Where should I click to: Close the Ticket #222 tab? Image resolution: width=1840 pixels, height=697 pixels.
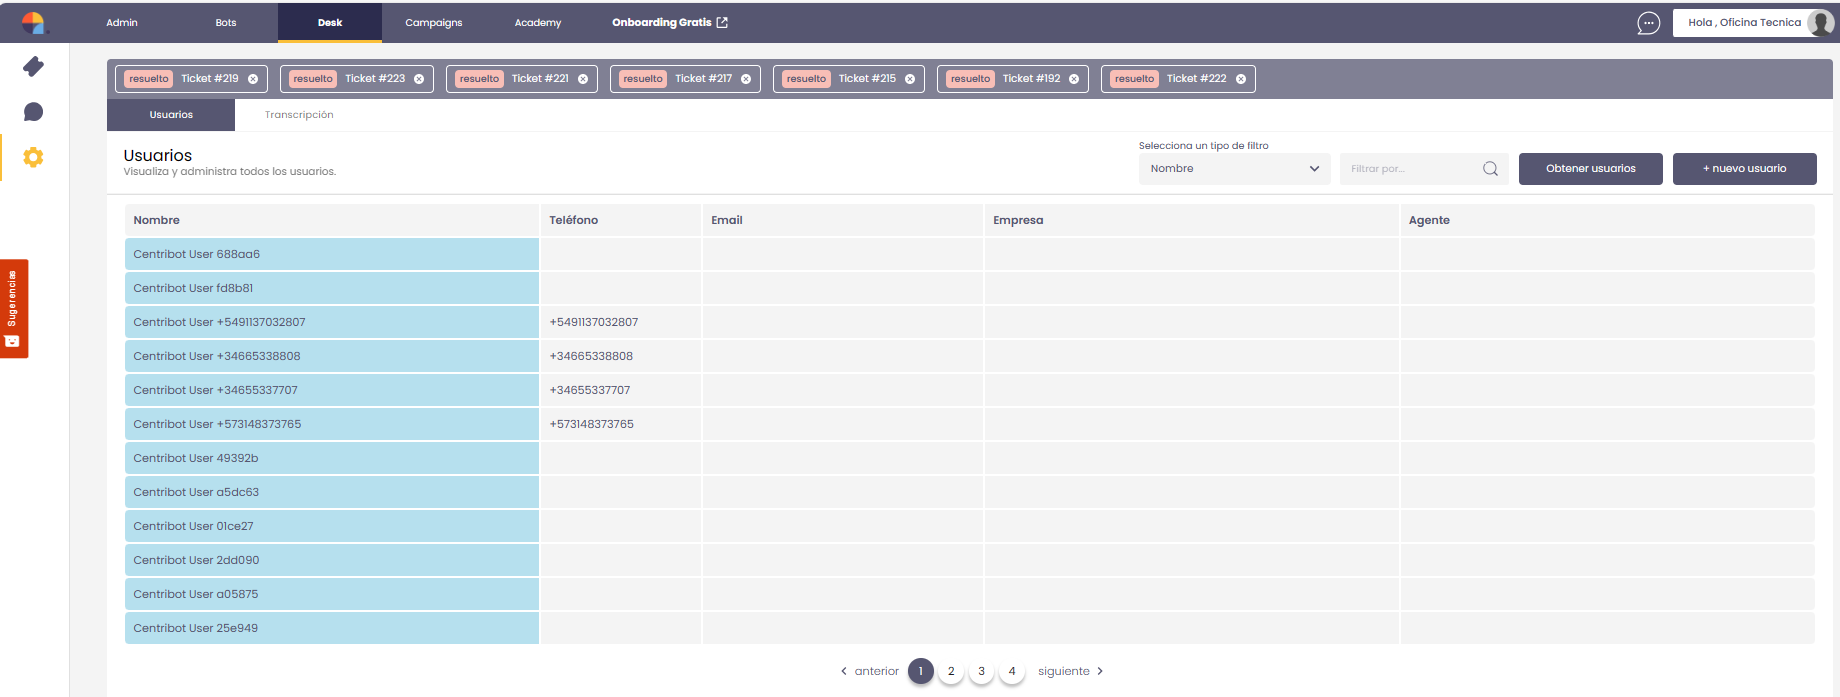[1241, 79]
